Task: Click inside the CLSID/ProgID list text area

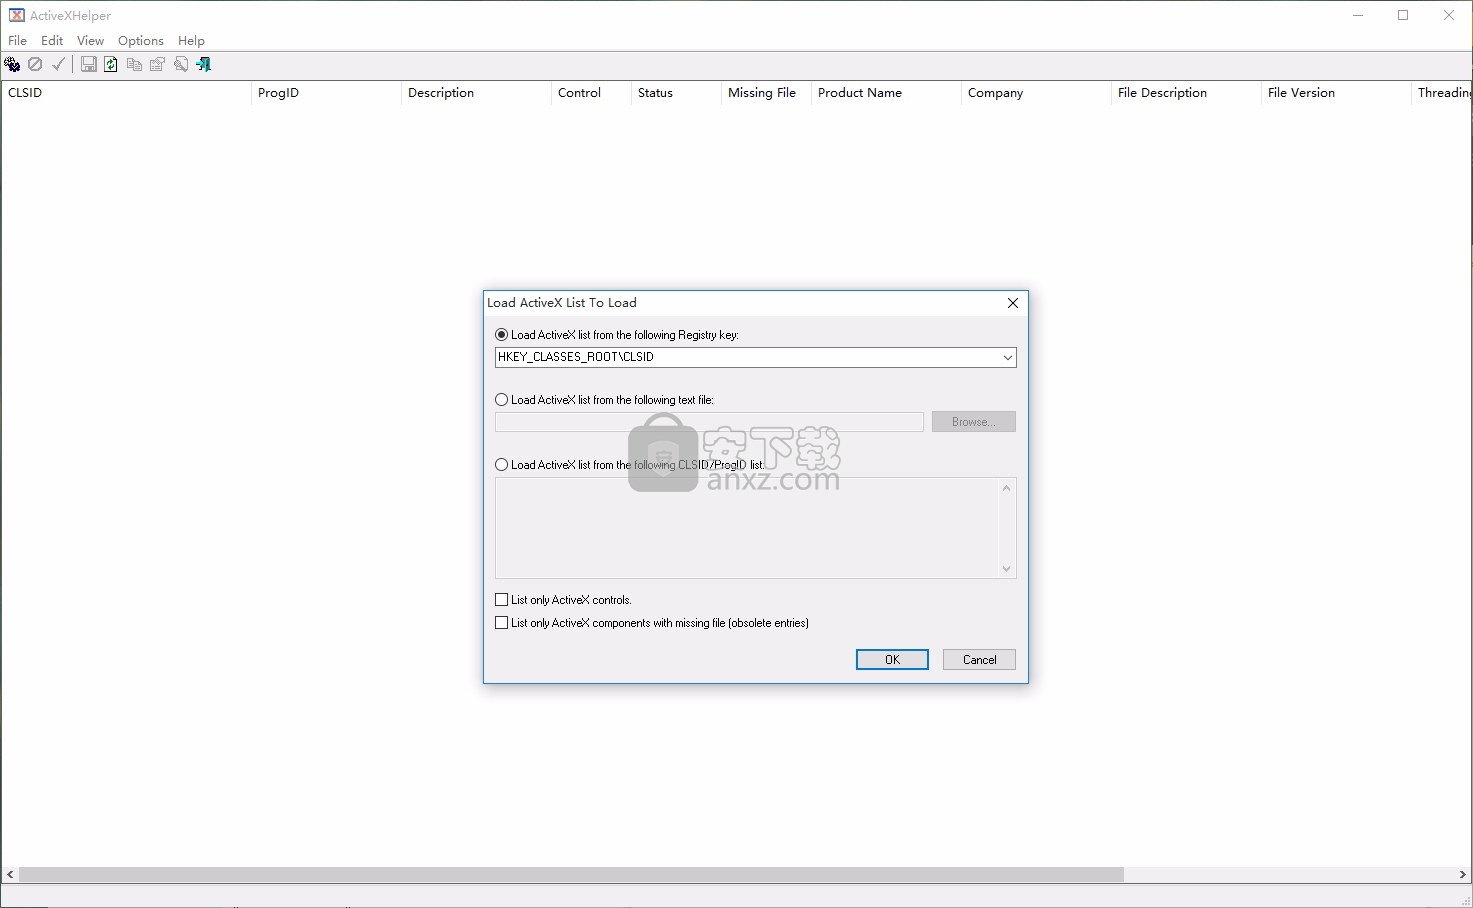Action: pos(747,528)
